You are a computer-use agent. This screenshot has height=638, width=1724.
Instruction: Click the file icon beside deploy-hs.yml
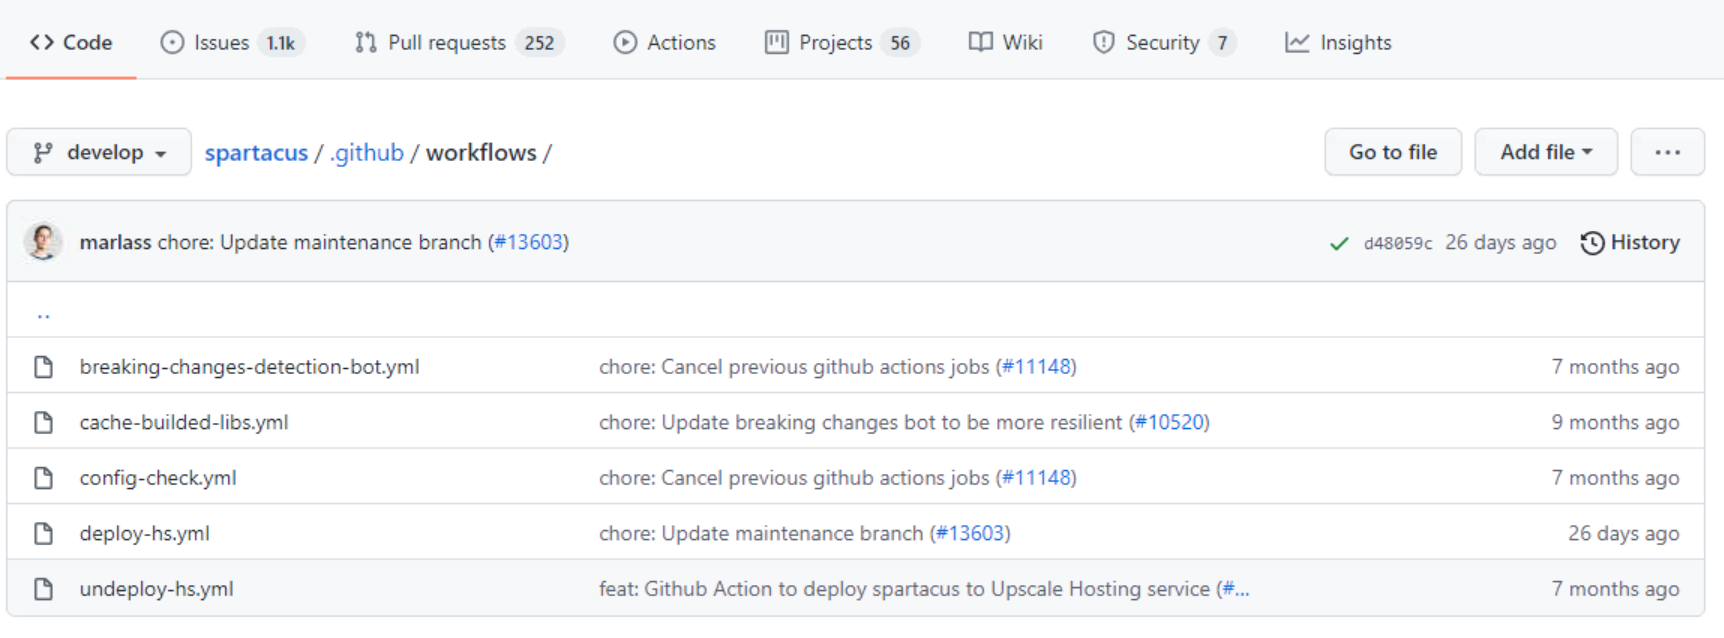43,533
